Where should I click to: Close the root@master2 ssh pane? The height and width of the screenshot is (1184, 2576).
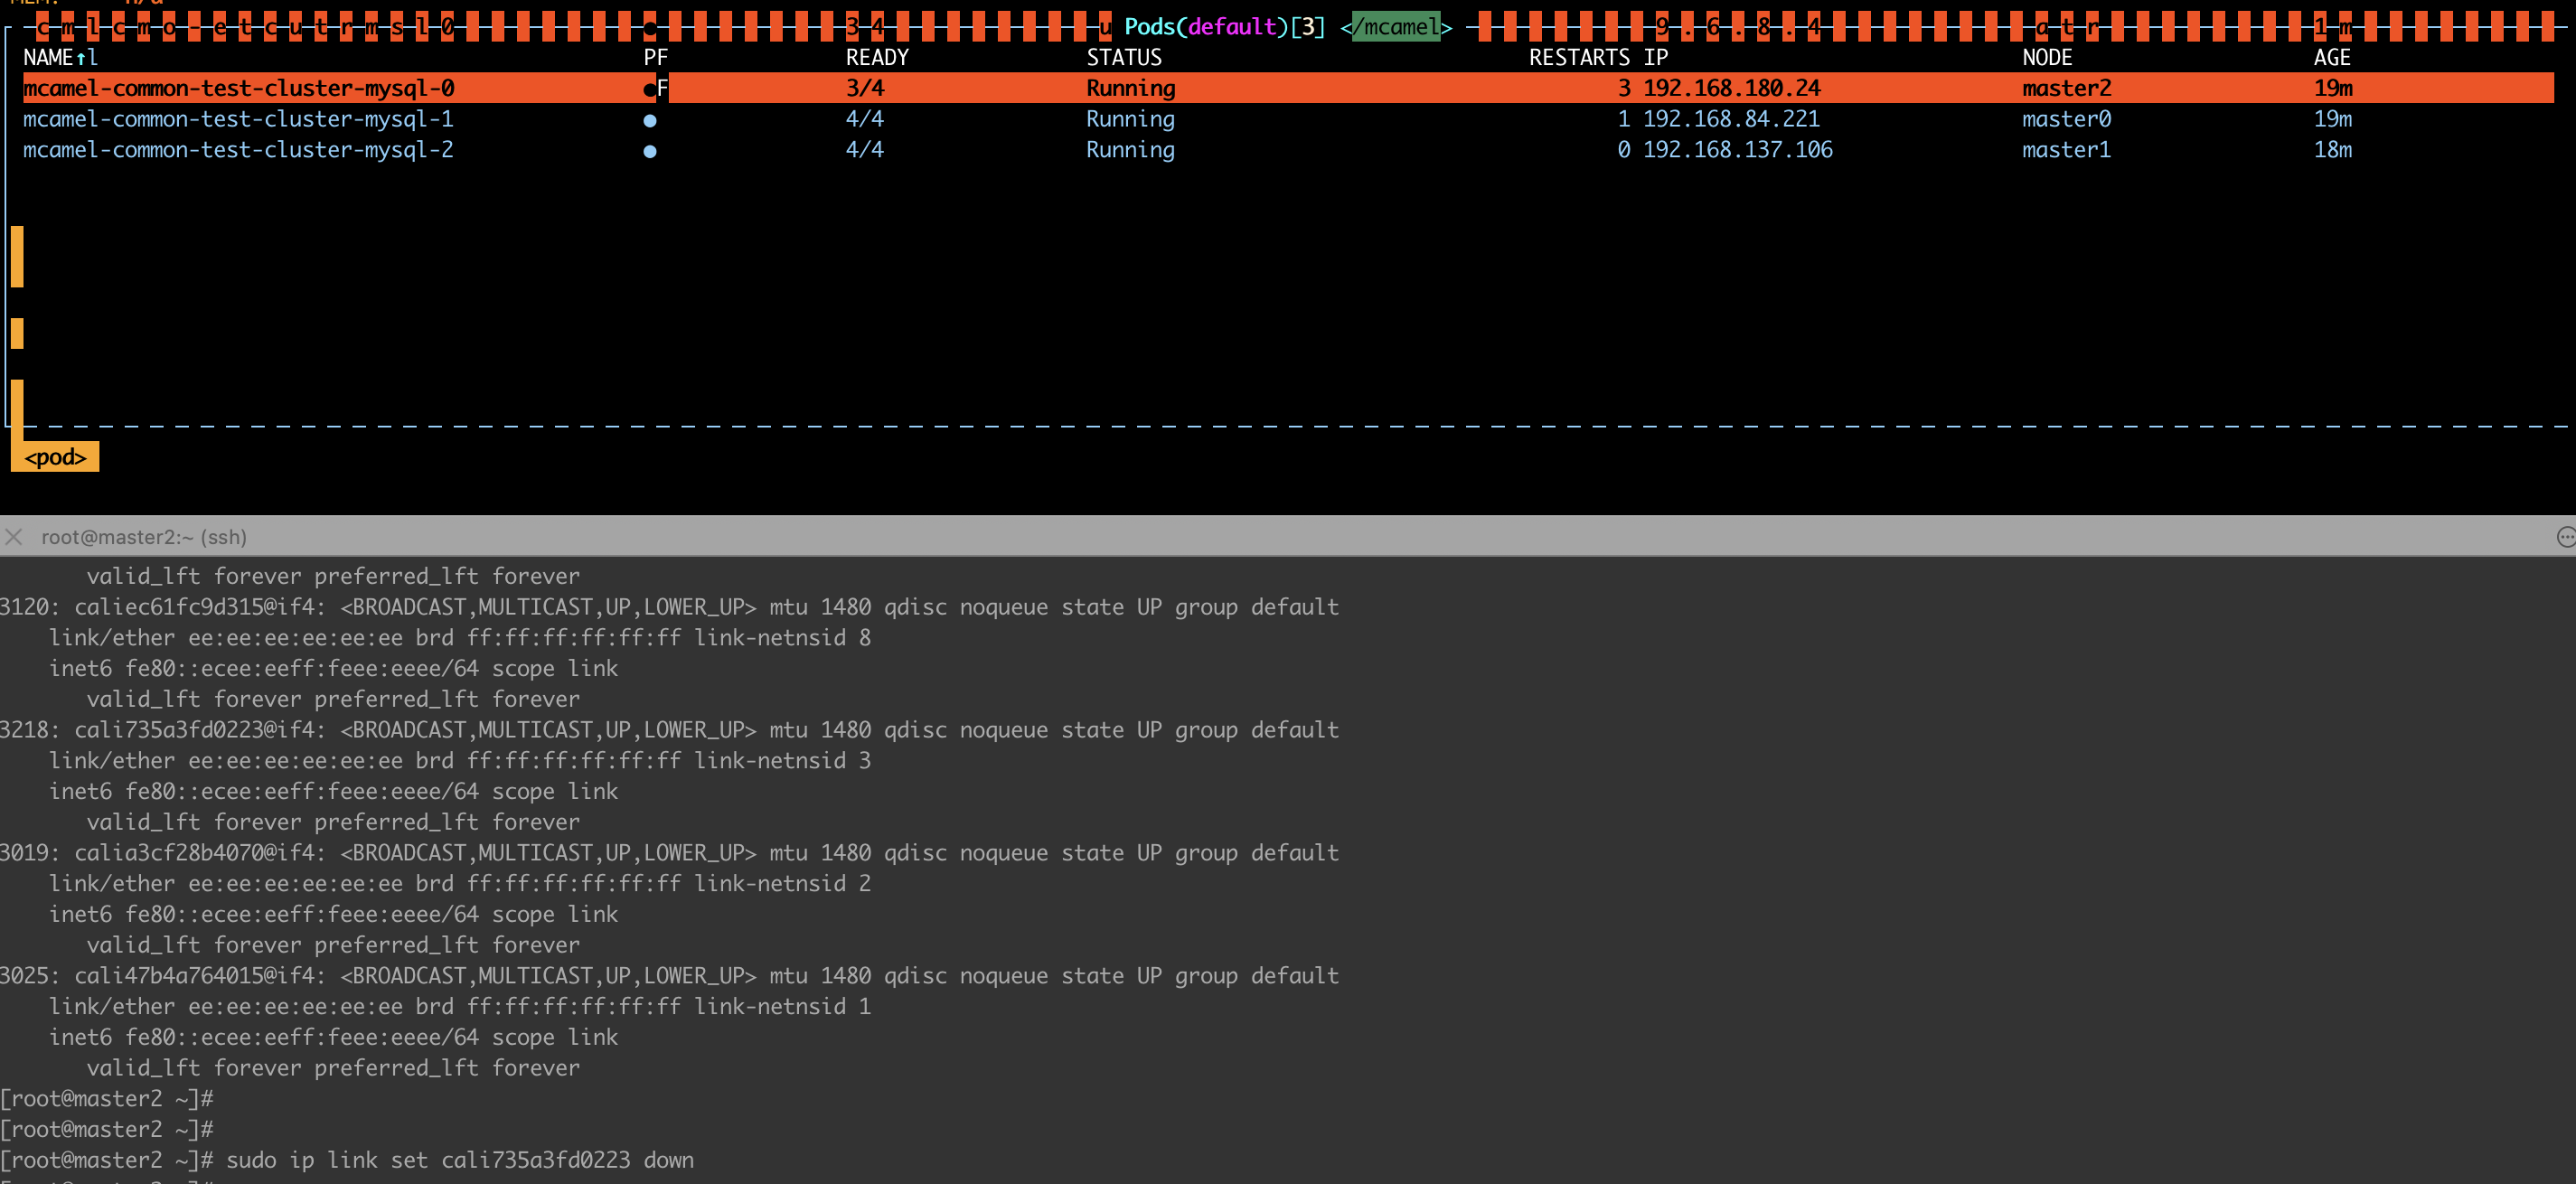(x=14, y=537)
